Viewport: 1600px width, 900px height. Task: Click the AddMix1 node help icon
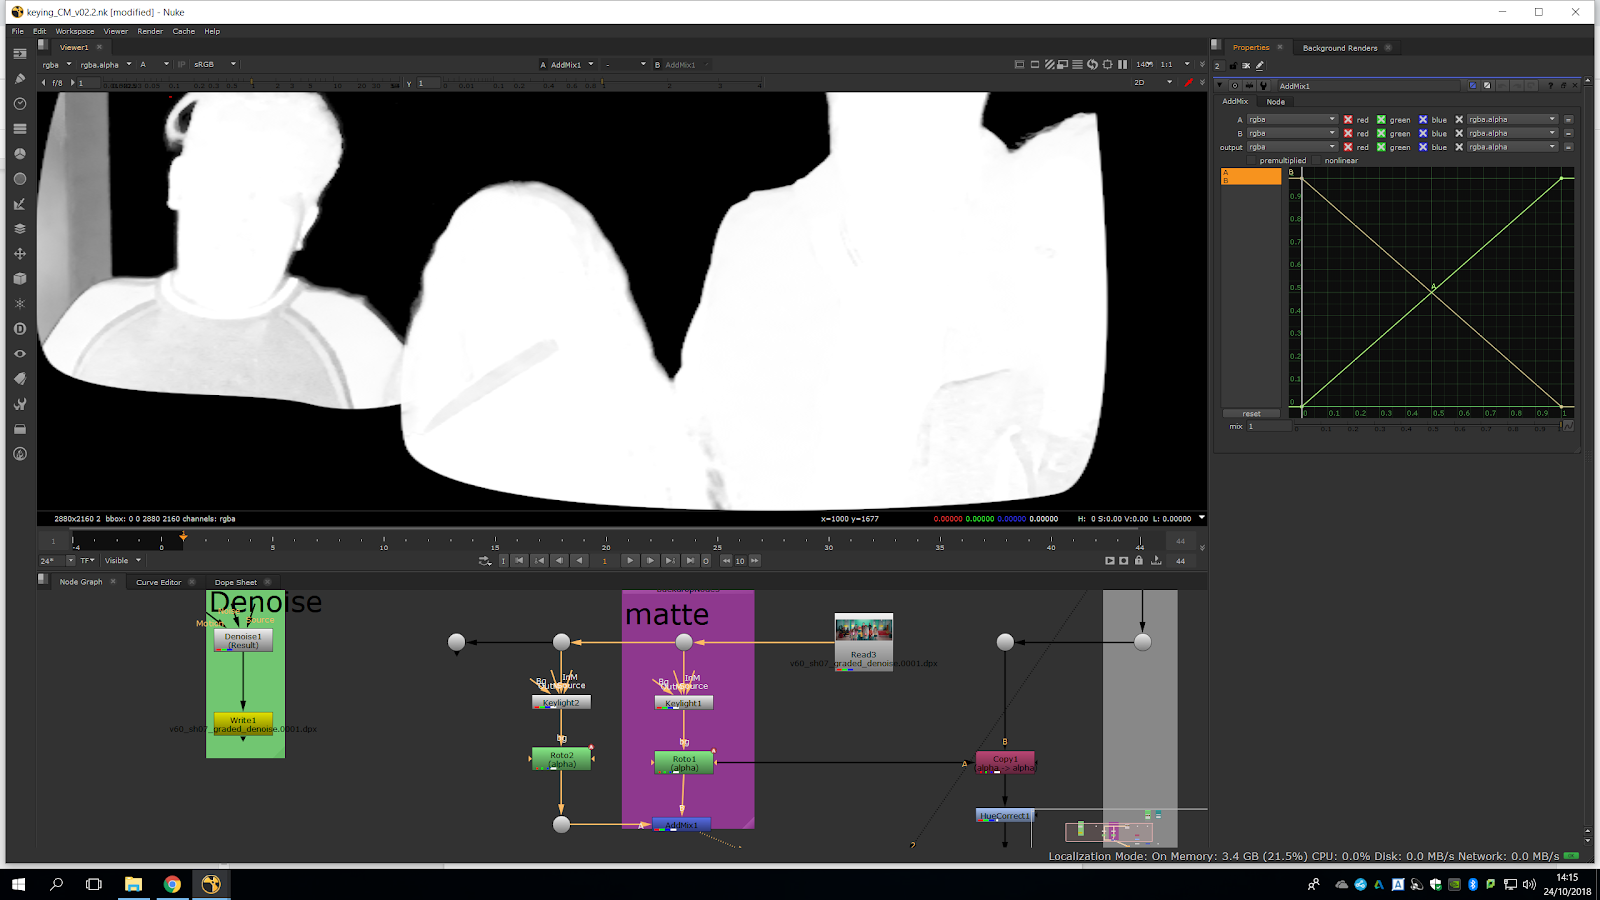coord(1550,86)
